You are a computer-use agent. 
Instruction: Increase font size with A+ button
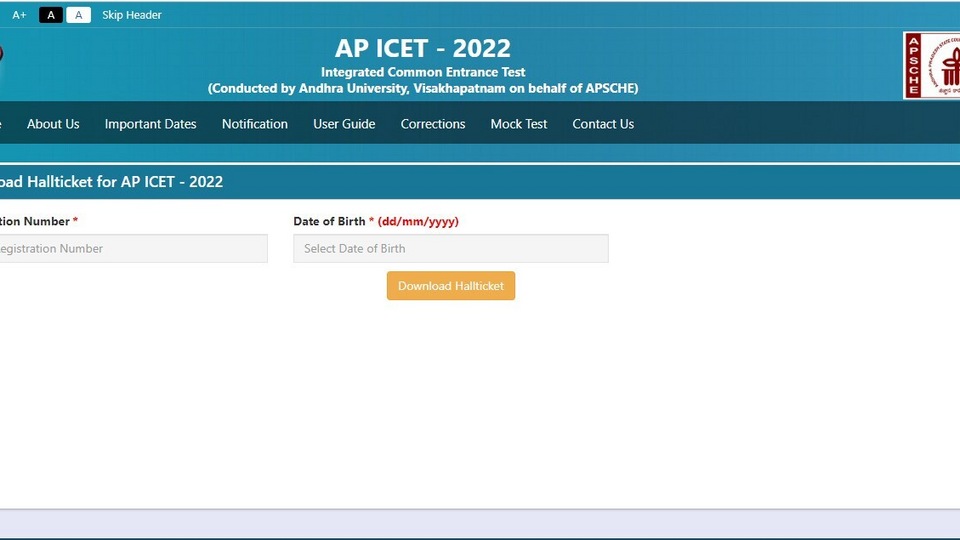[x=19, y=15]
